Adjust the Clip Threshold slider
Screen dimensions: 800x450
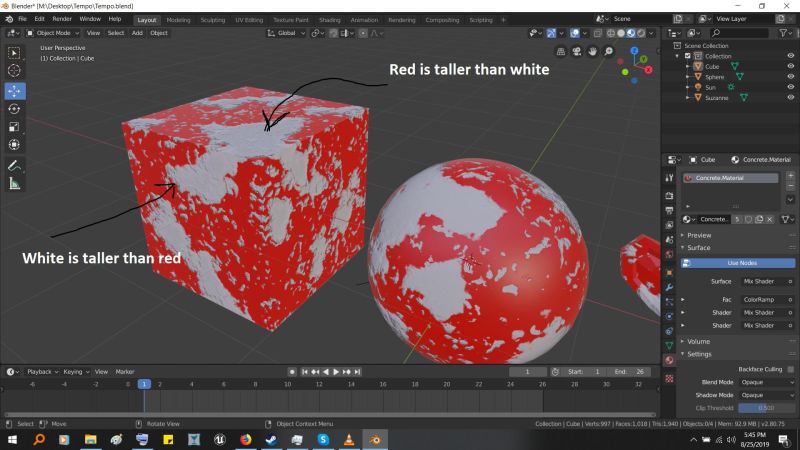(766, 408)
